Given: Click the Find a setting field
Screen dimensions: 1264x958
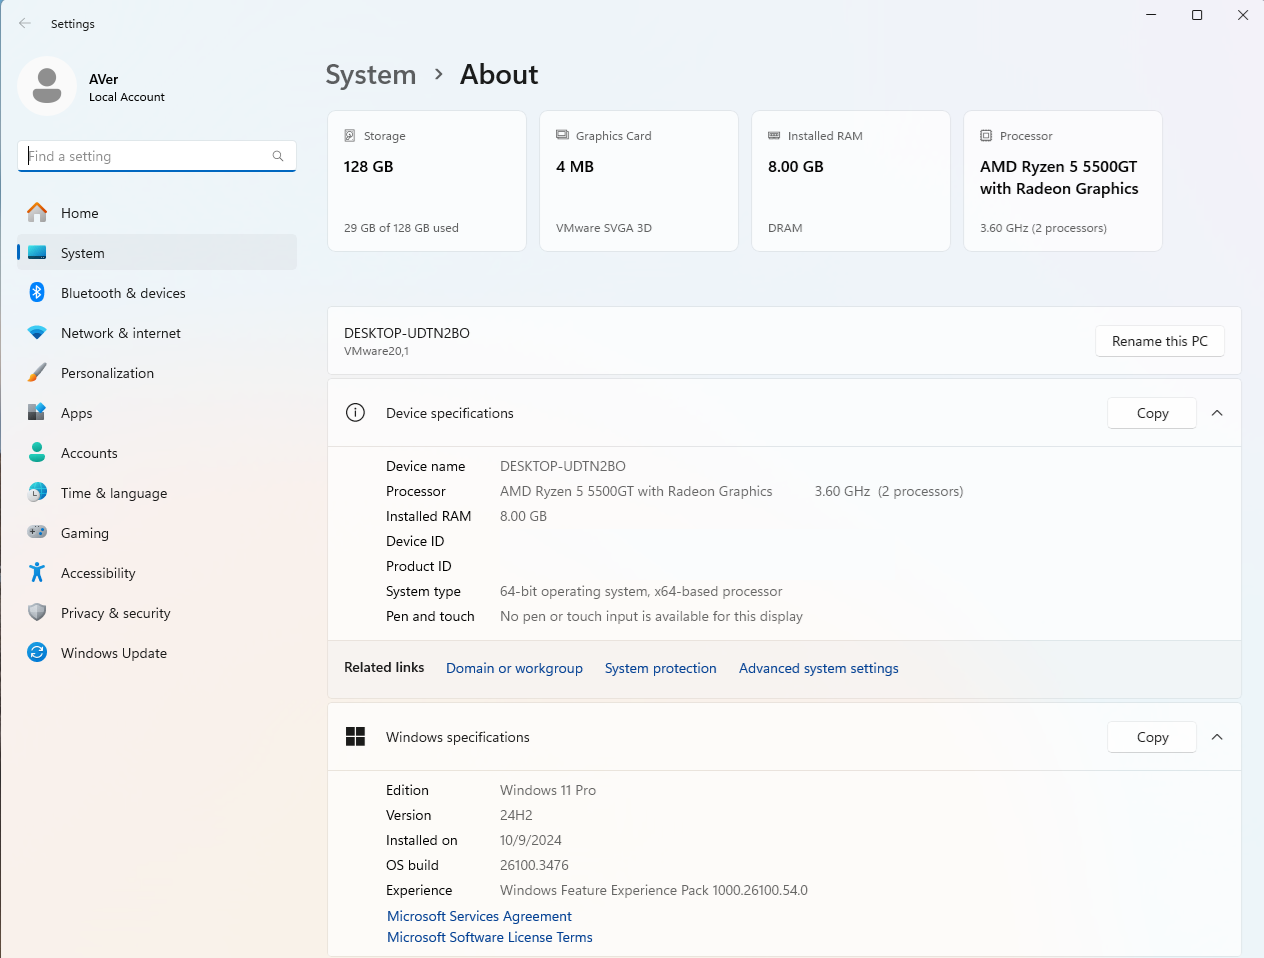Looking at the screenshot, I should [x=157, y=156].
